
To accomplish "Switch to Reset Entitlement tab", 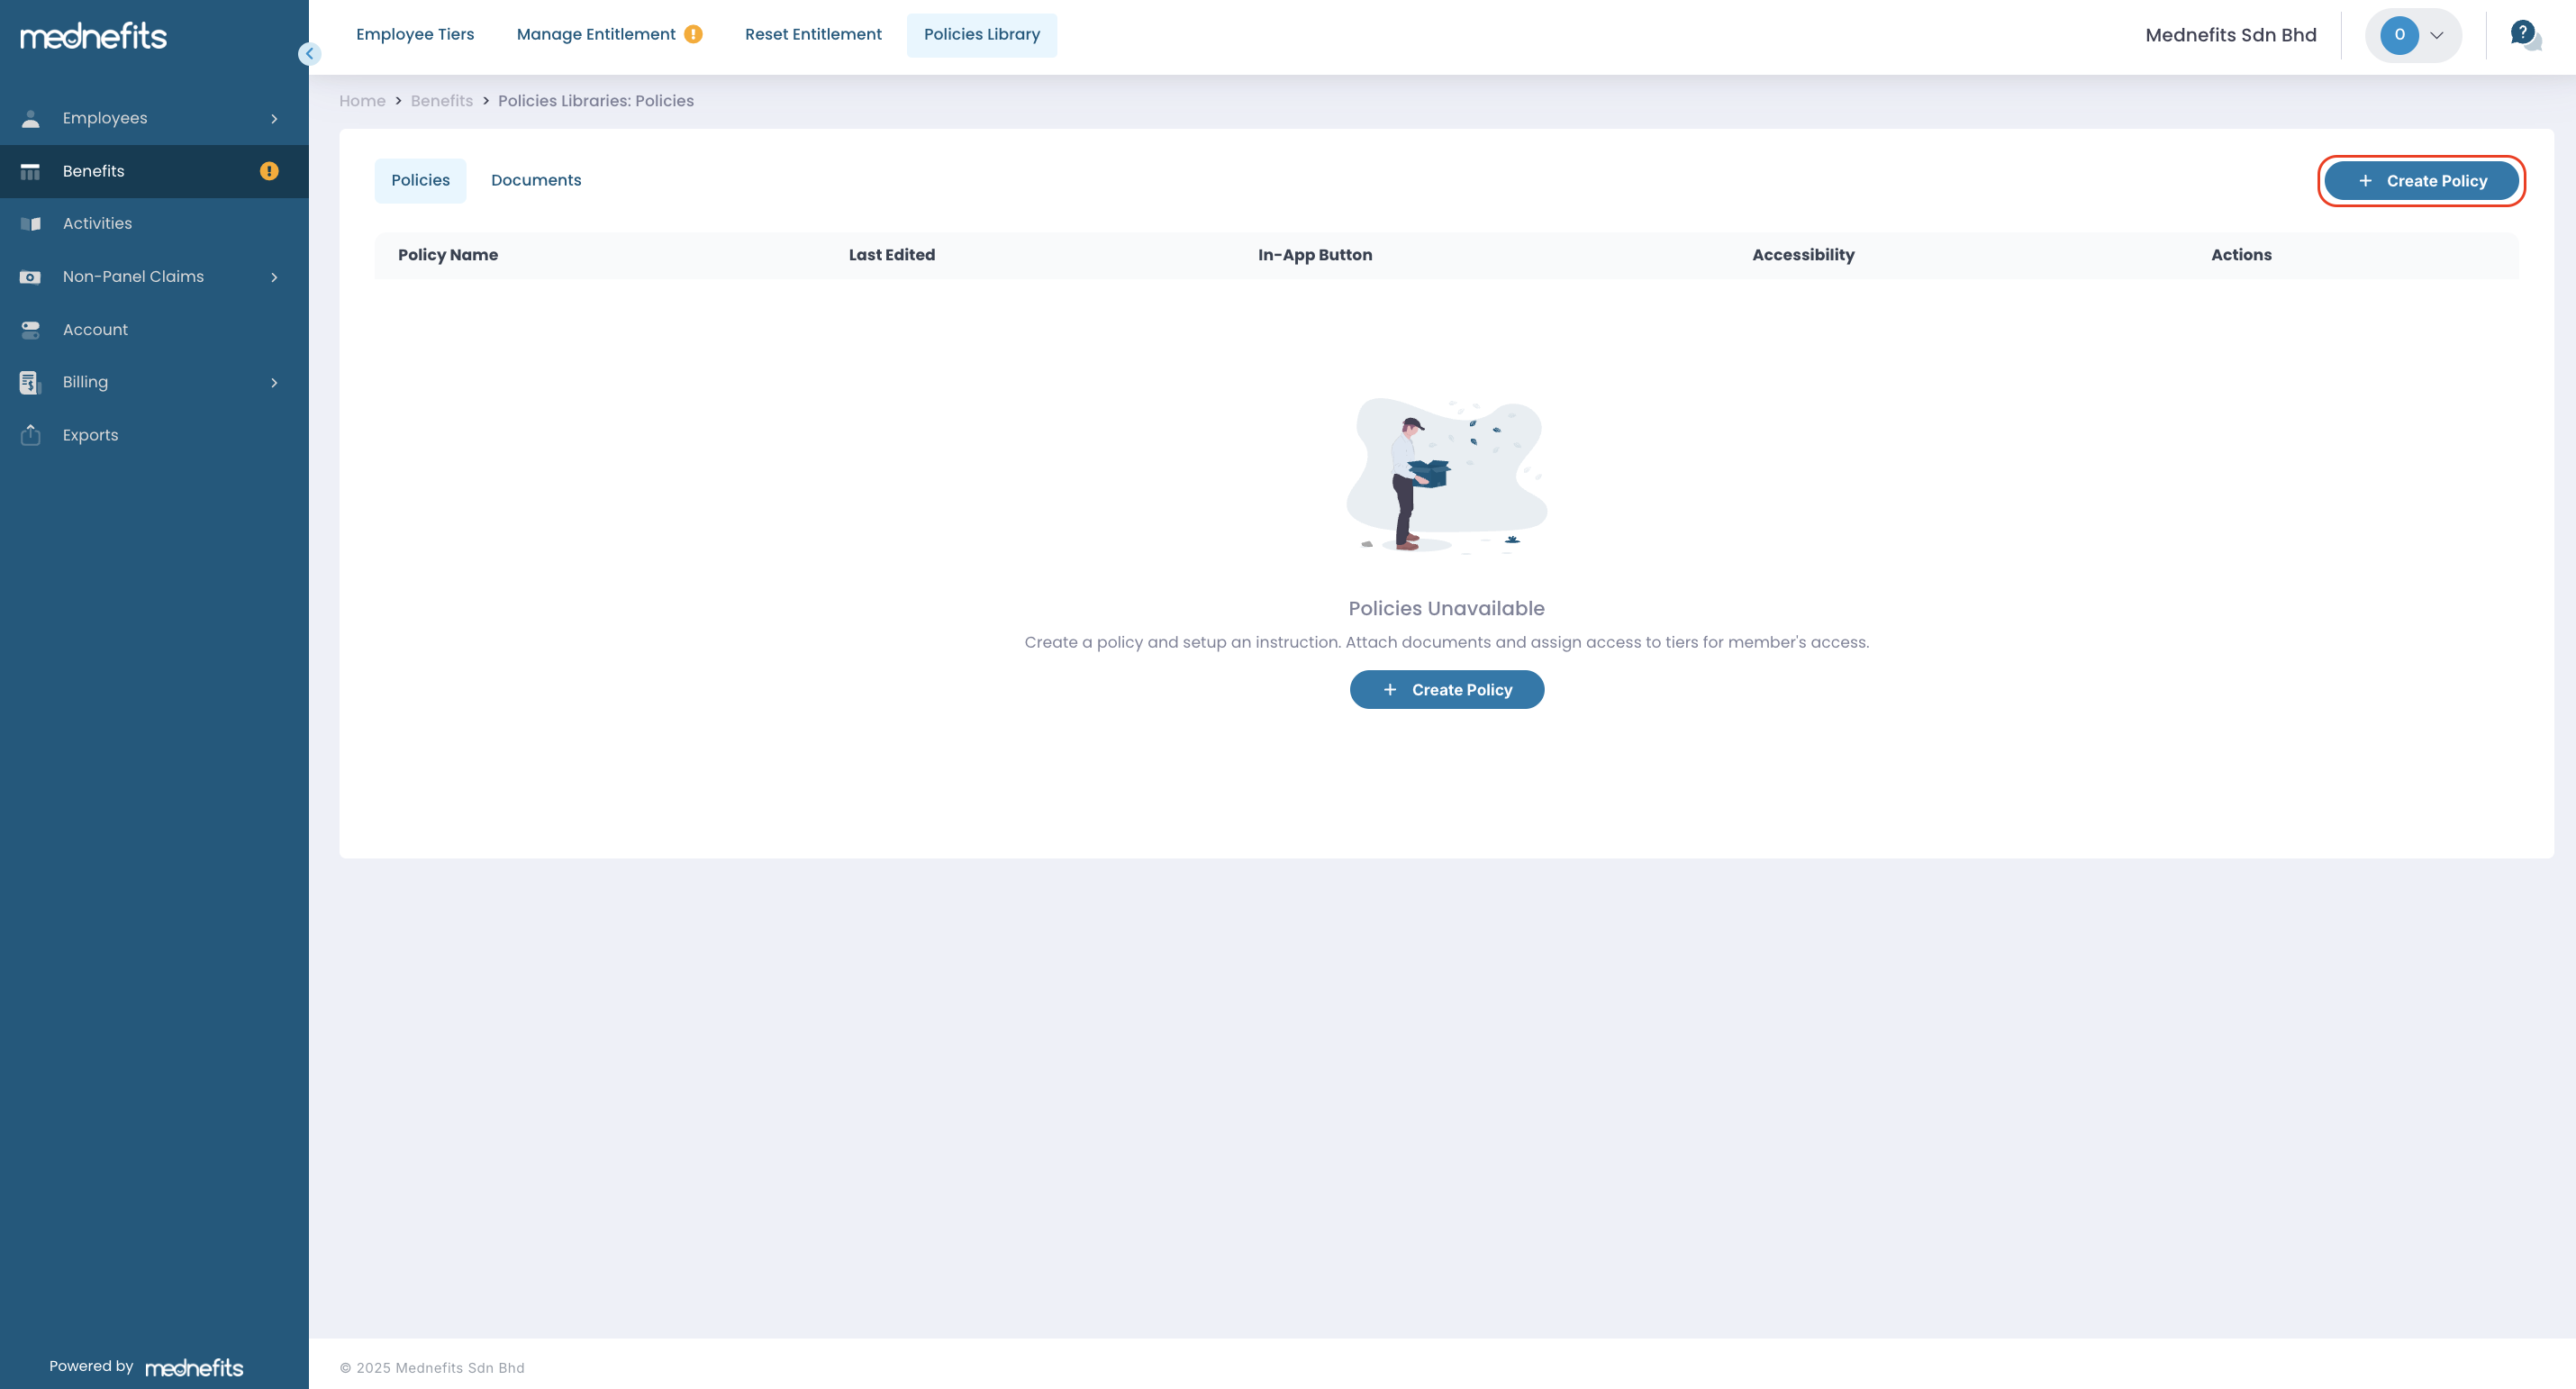I will tap(813, 35).
